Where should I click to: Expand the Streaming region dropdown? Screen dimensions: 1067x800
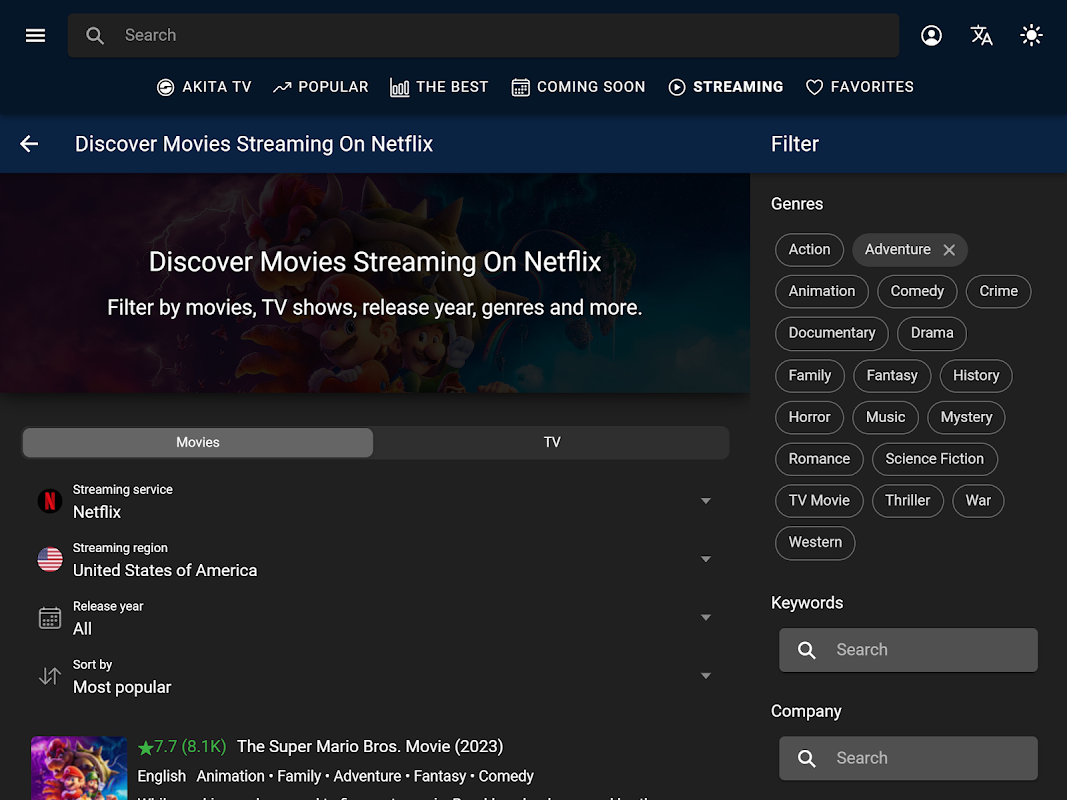[x=375, y=560]
